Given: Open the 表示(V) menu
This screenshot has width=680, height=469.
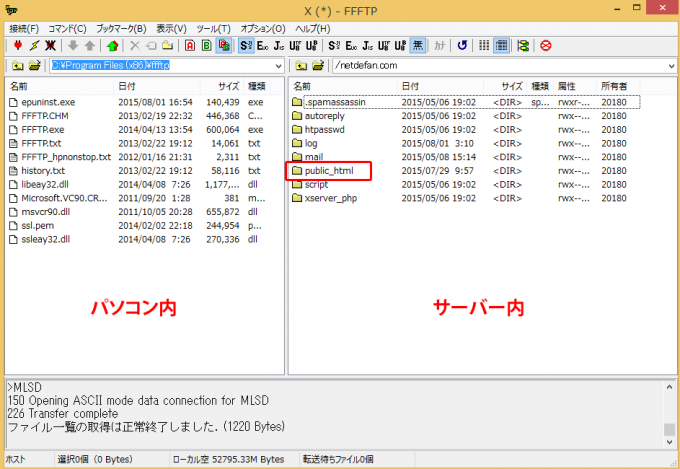Looking at the screenshot, I should click(171, 29).
